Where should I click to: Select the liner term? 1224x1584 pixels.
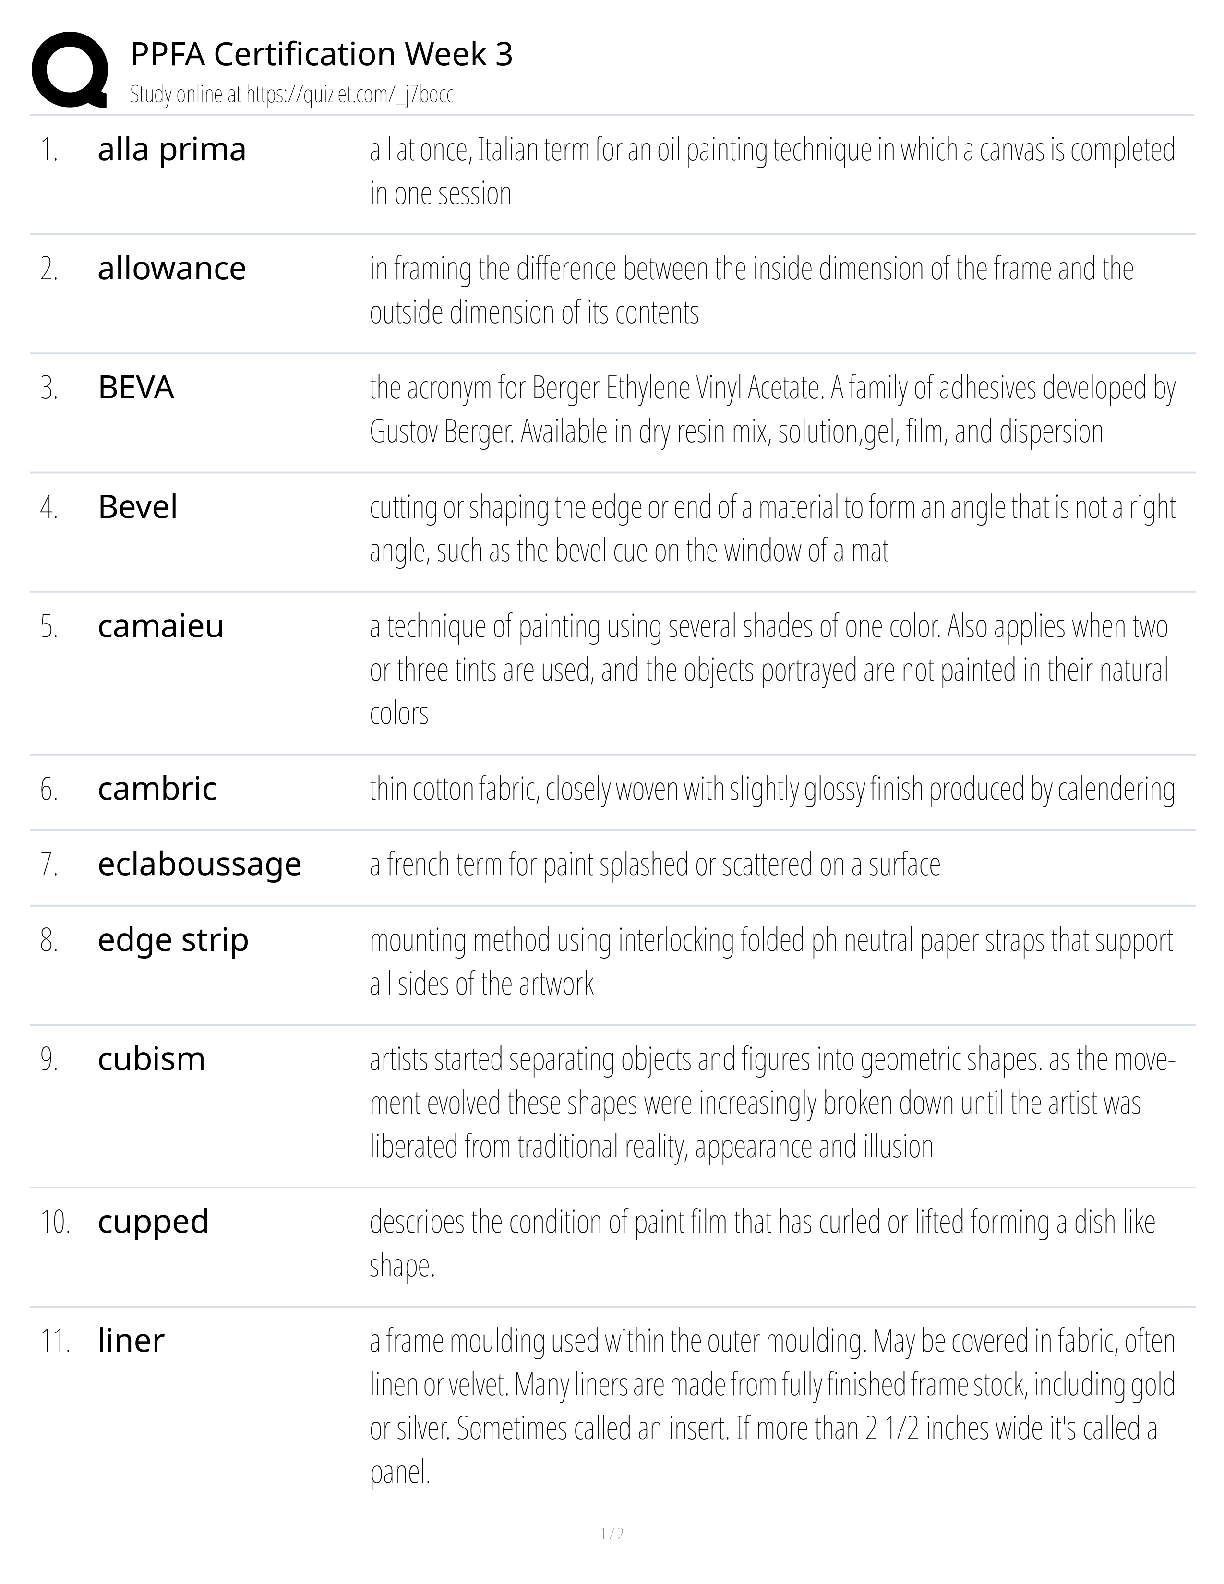(131, 1340)
